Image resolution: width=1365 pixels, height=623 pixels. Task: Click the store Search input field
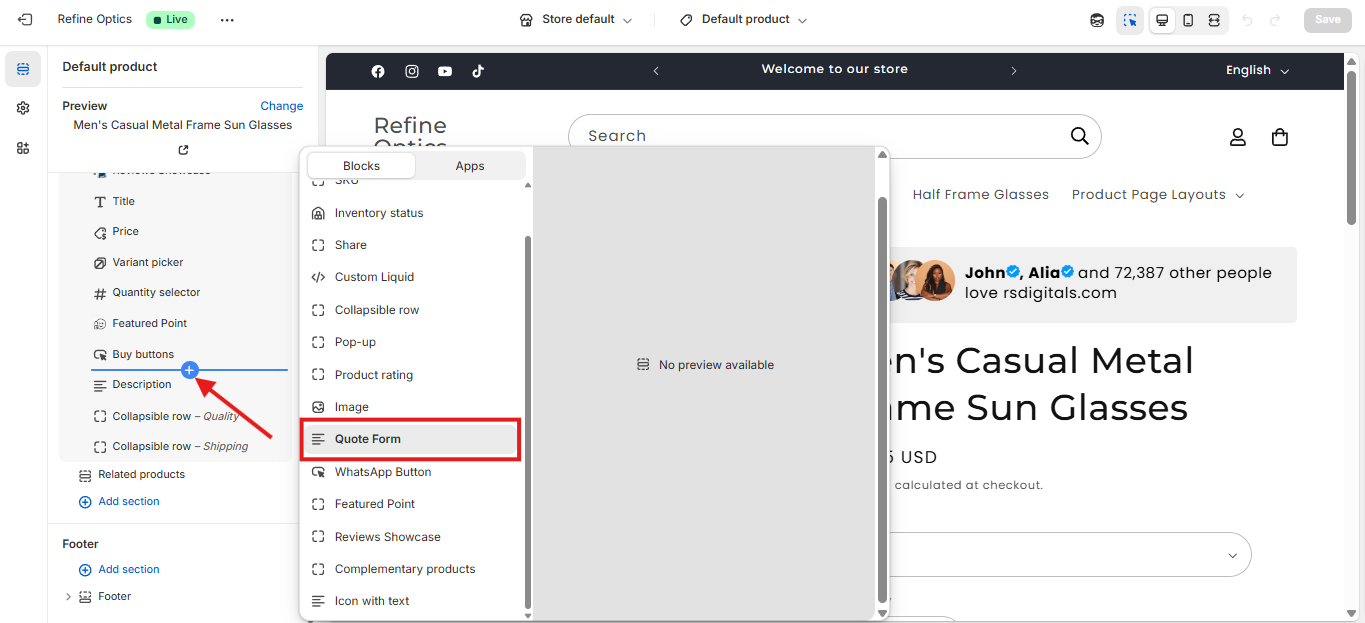pyautogui.click(x=820, y=136)
